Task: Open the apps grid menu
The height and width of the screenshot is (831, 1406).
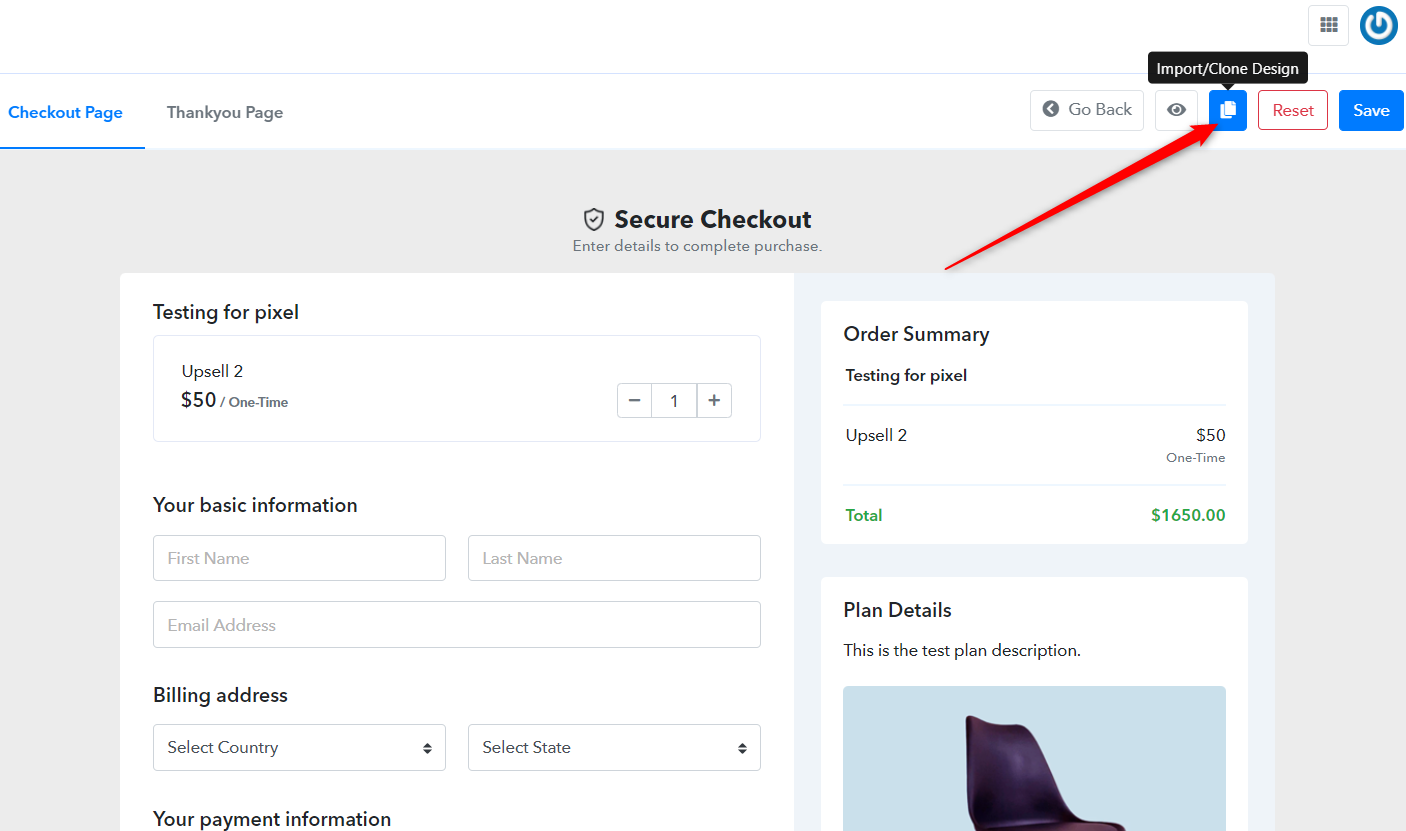Action: tap(1328, 25)
